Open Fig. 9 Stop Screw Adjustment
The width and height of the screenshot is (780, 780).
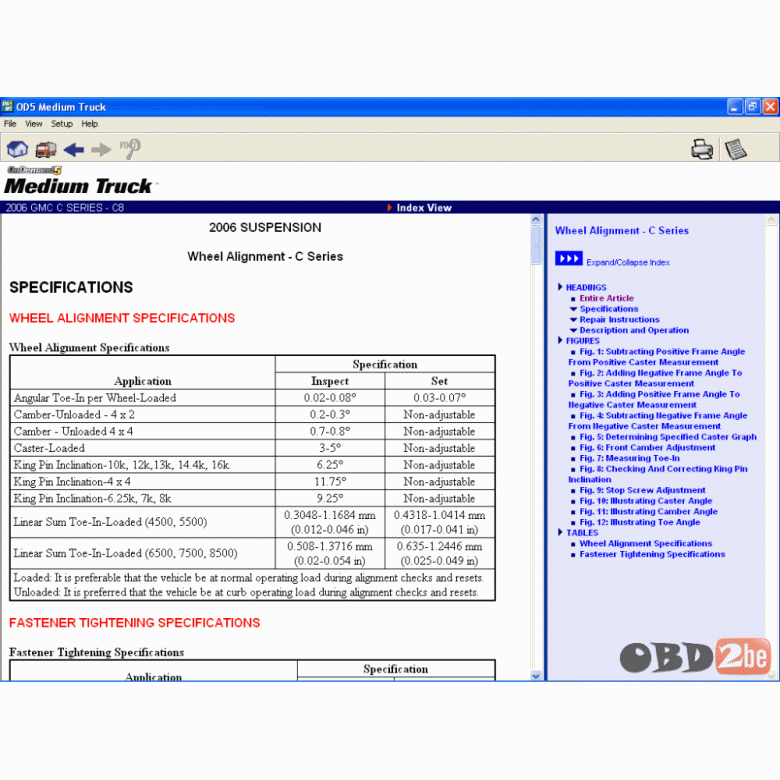[x=642, y=490]
